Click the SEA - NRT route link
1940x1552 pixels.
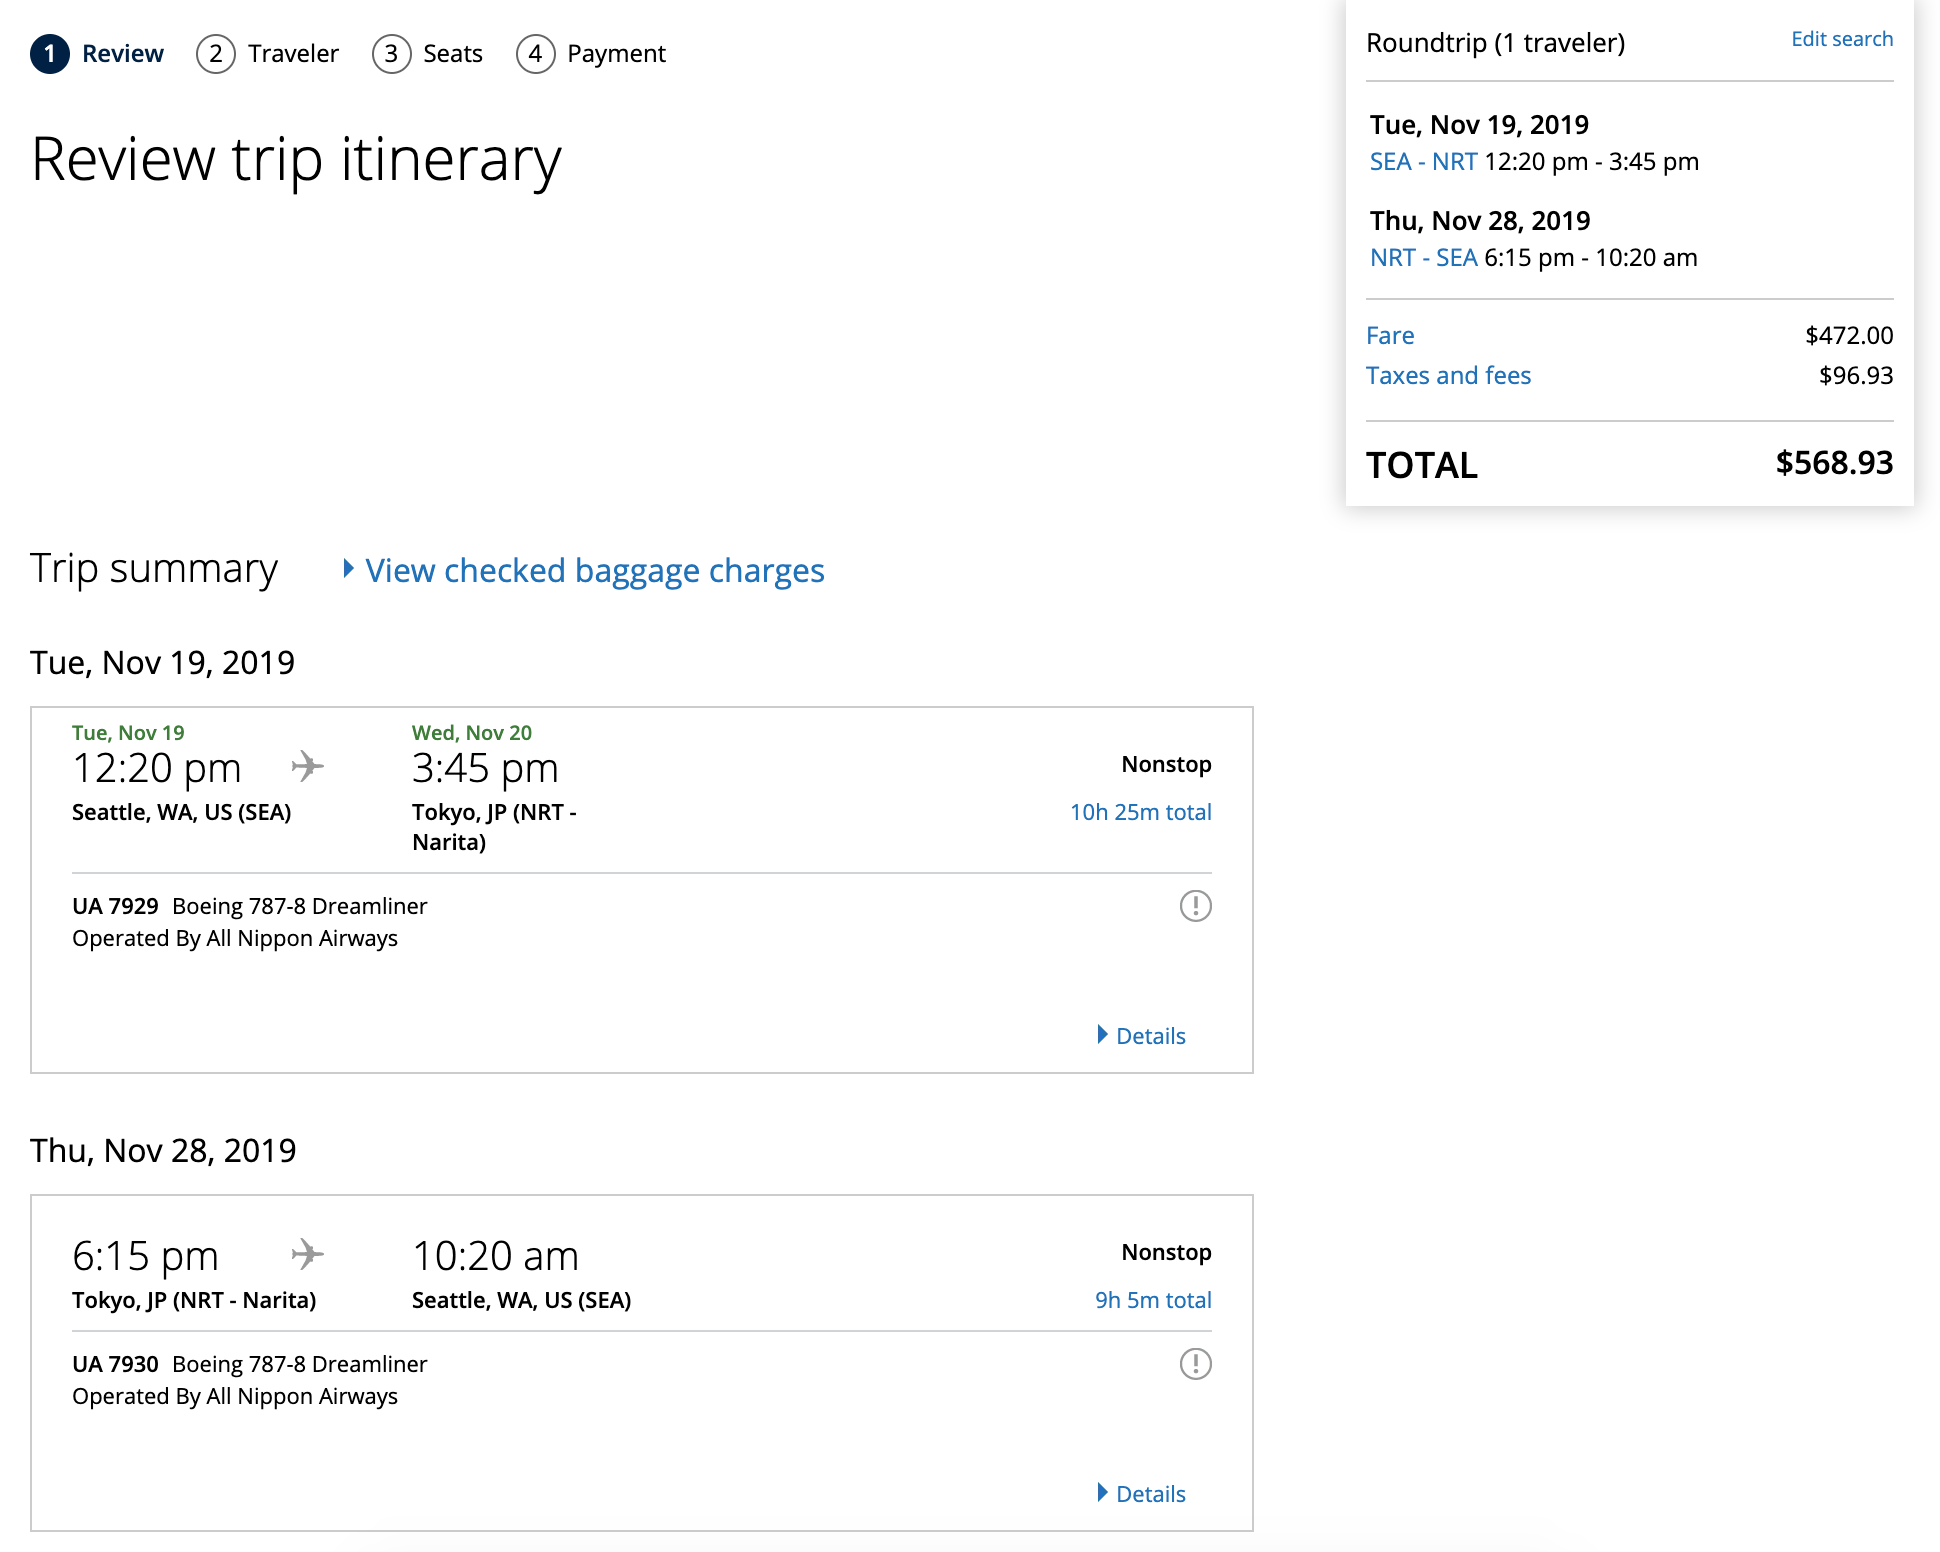pos(1423,162)
